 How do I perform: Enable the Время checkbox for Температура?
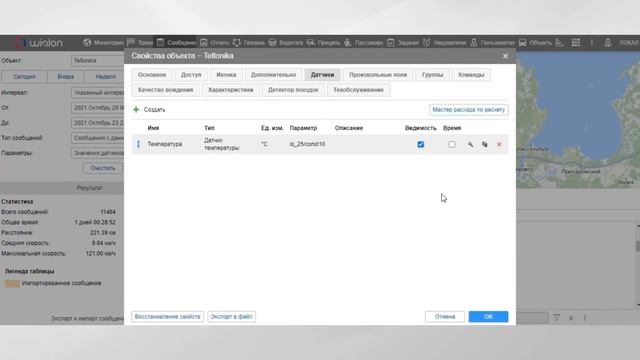[x=452, y=144]
